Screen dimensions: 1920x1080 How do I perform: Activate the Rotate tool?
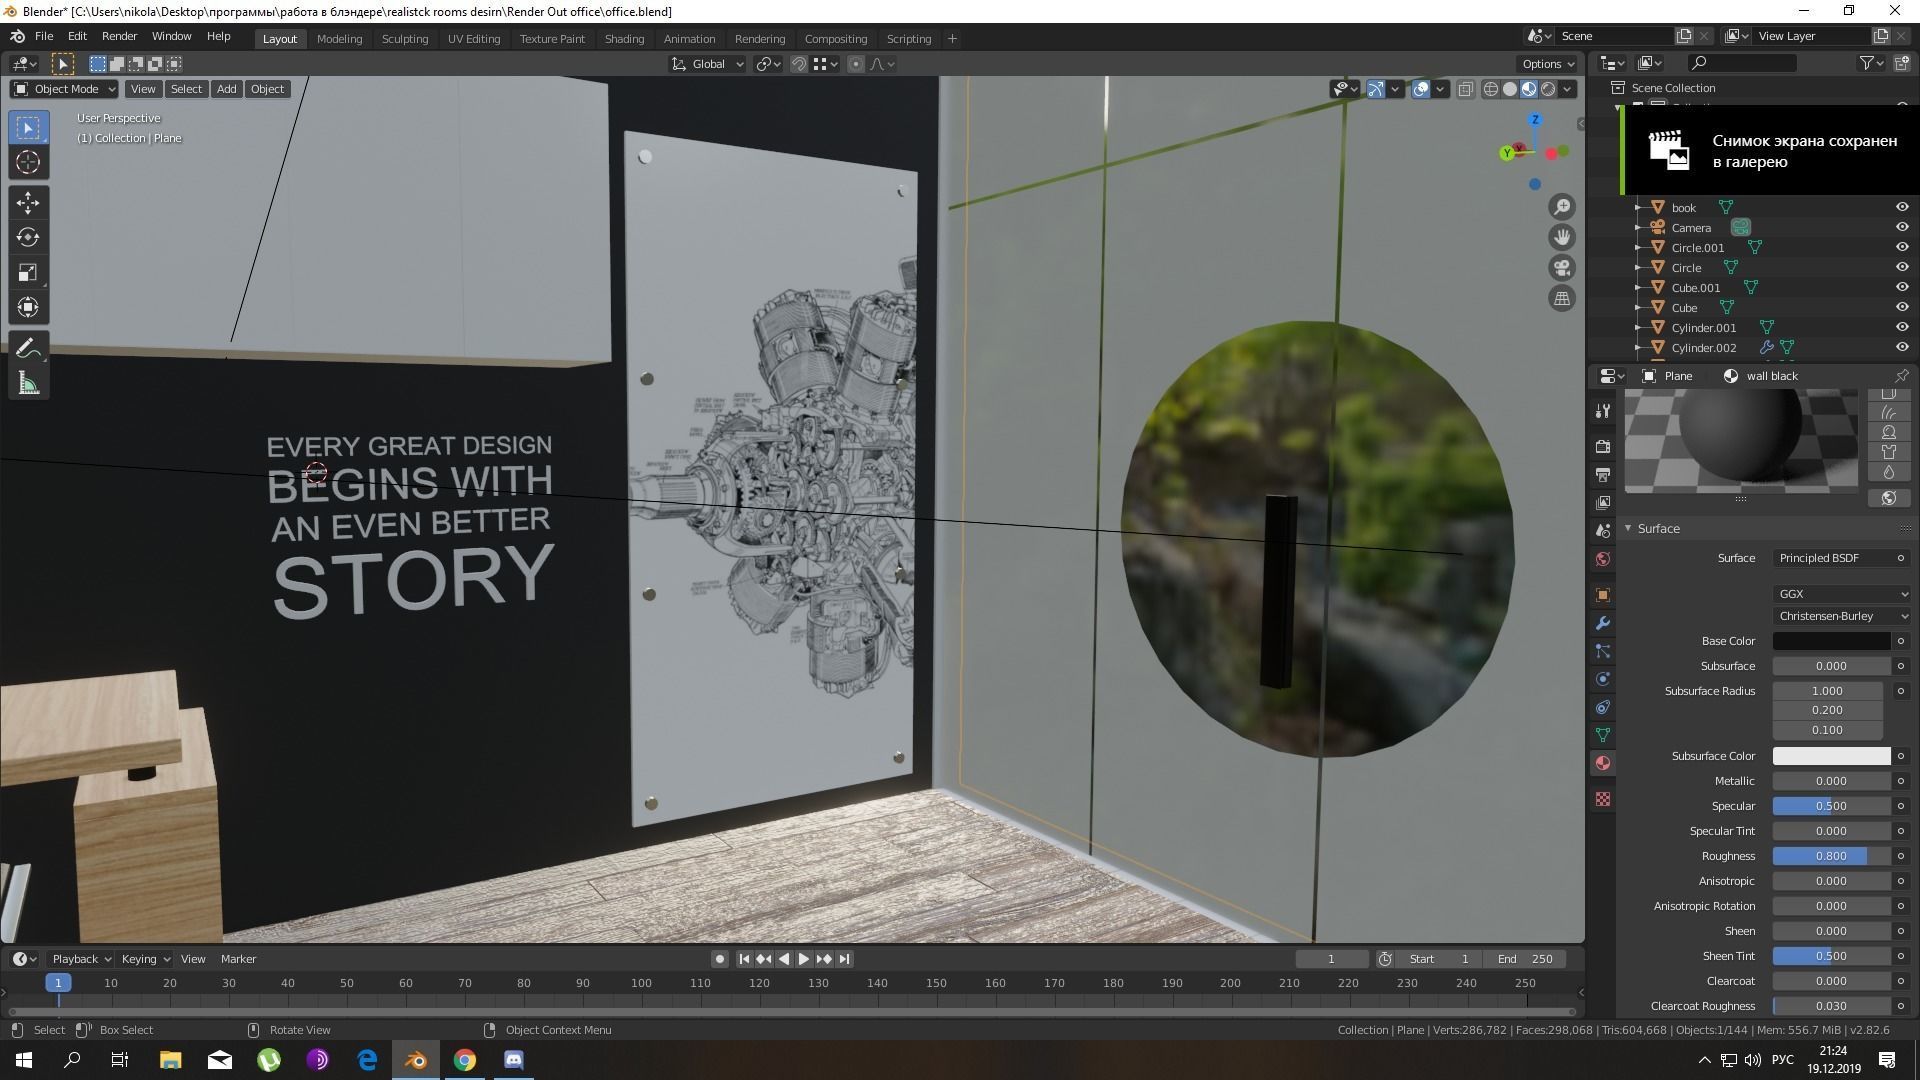pos(28,238)
